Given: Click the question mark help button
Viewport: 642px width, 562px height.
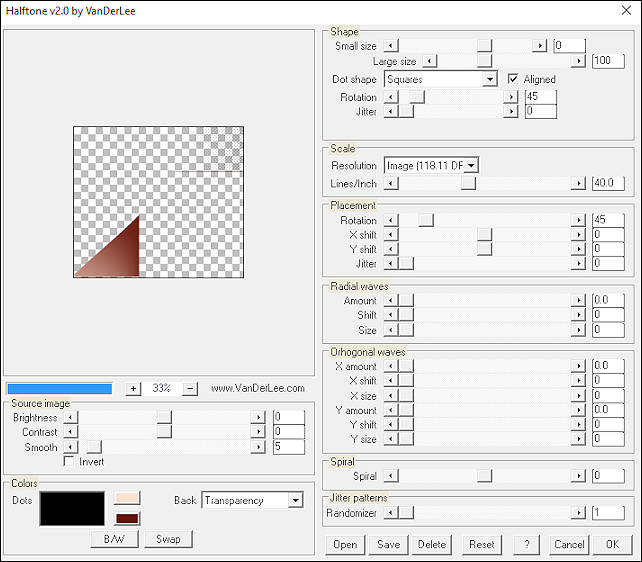Looking at the screenshot, I should (527, 544).
